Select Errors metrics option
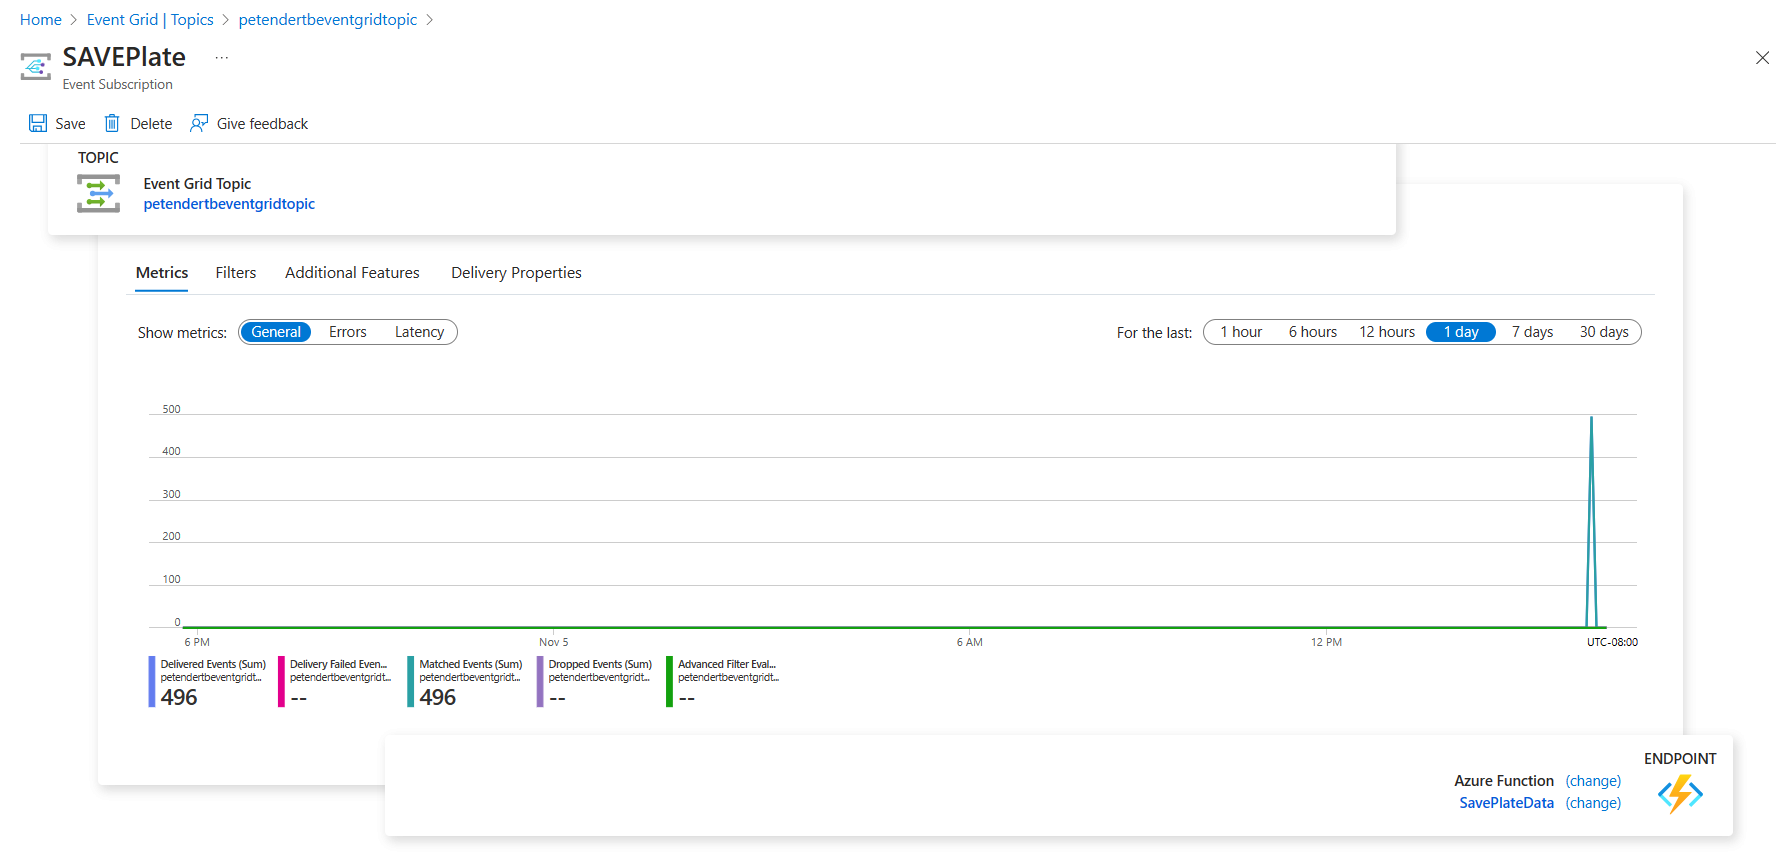The width and height of the screenshot is (1776, 864). coord(348,332)
